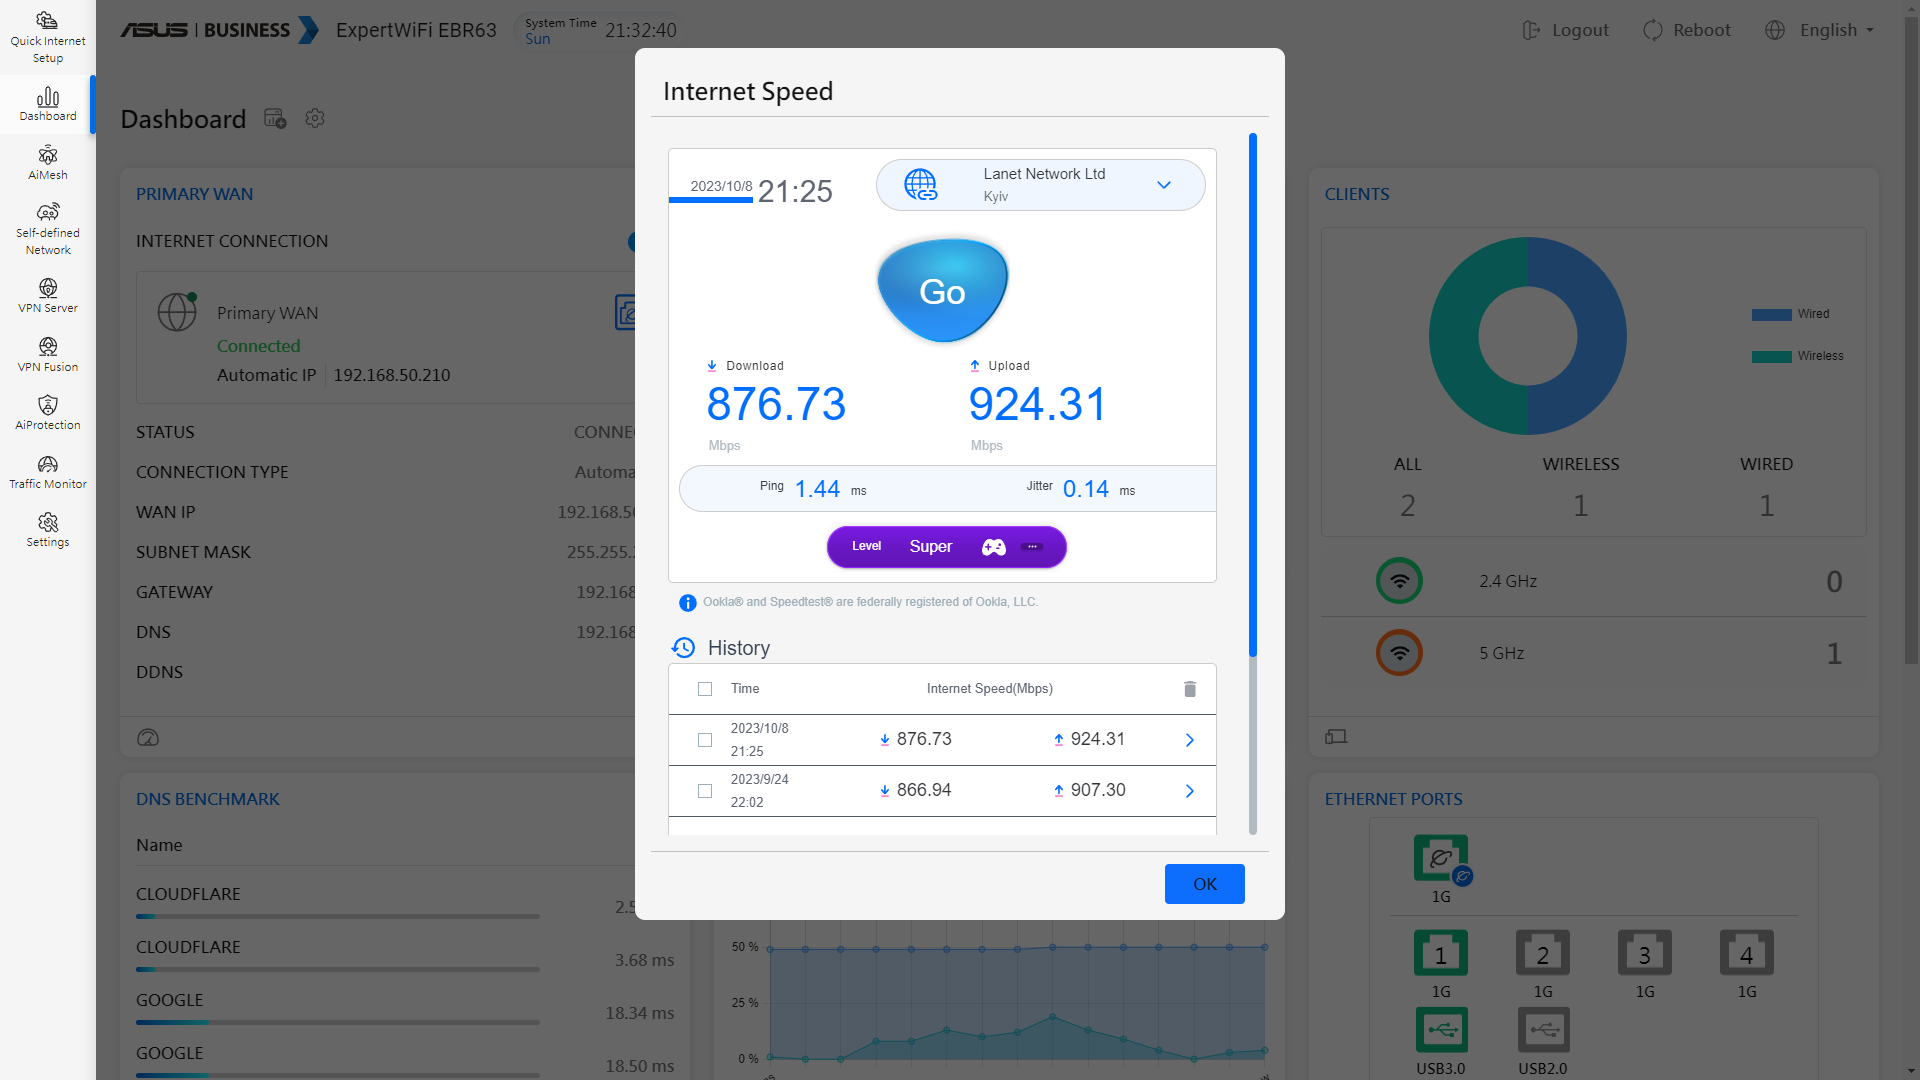Click the dashboard settings gear icon
The image size is (1920, 1080).
315,118
